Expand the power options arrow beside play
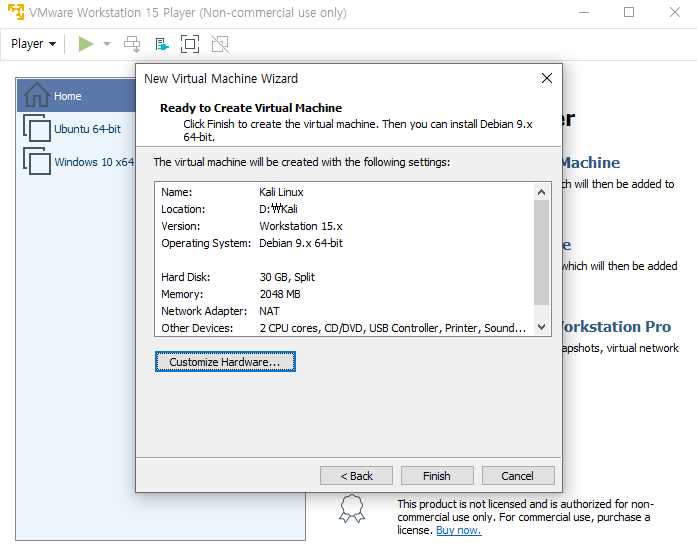The width and height of the screenshot is (697, 553). 107,44
